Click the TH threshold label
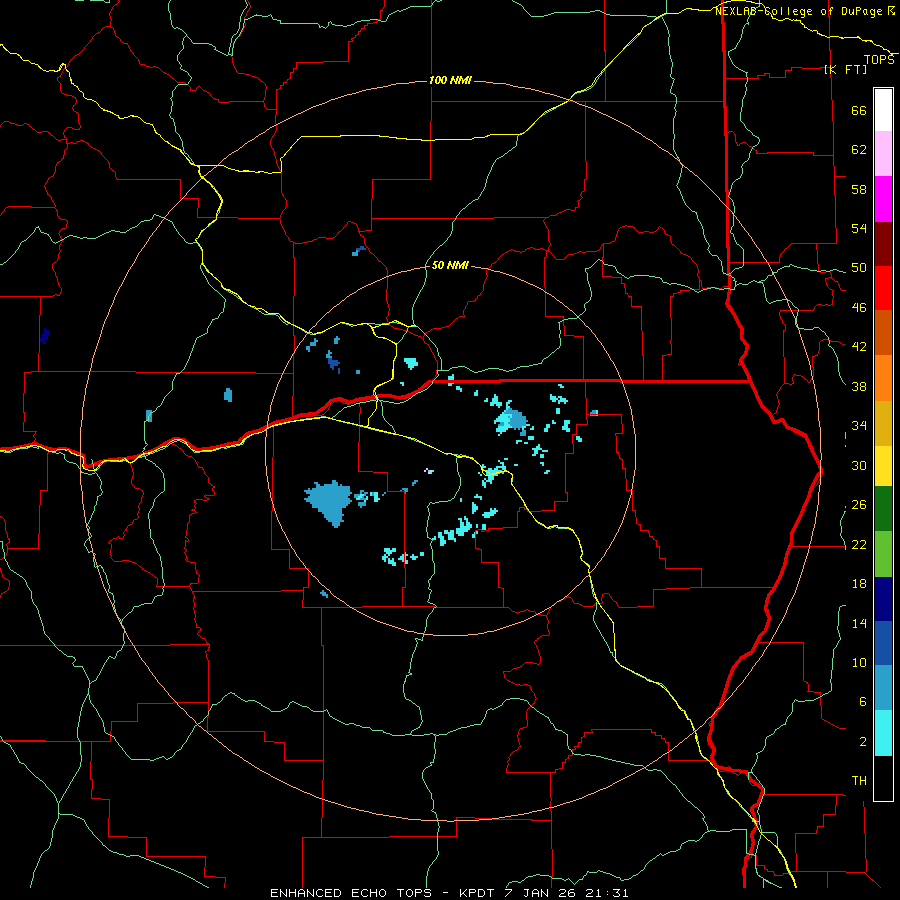Screen dimensions: 900x900 pyautogui.click(x=859, y=781)
